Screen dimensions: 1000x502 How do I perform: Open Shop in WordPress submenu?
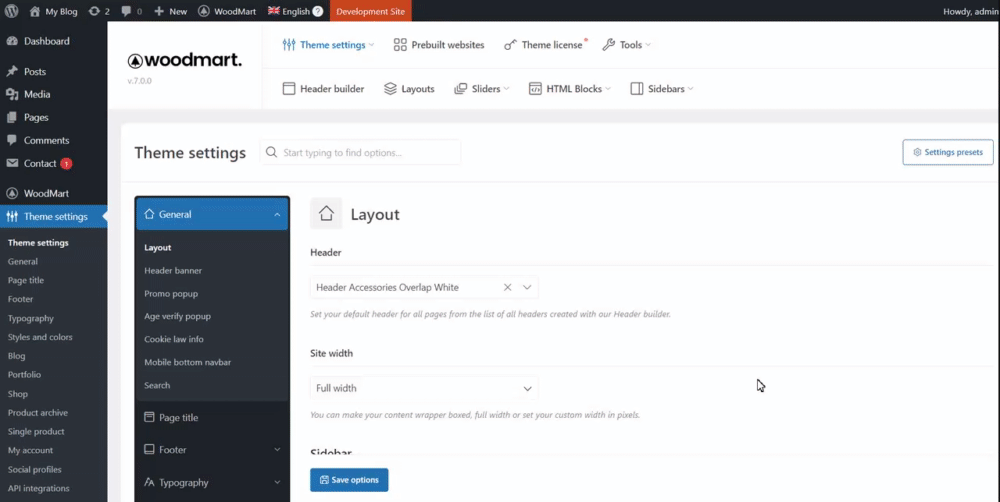[17, 394]
